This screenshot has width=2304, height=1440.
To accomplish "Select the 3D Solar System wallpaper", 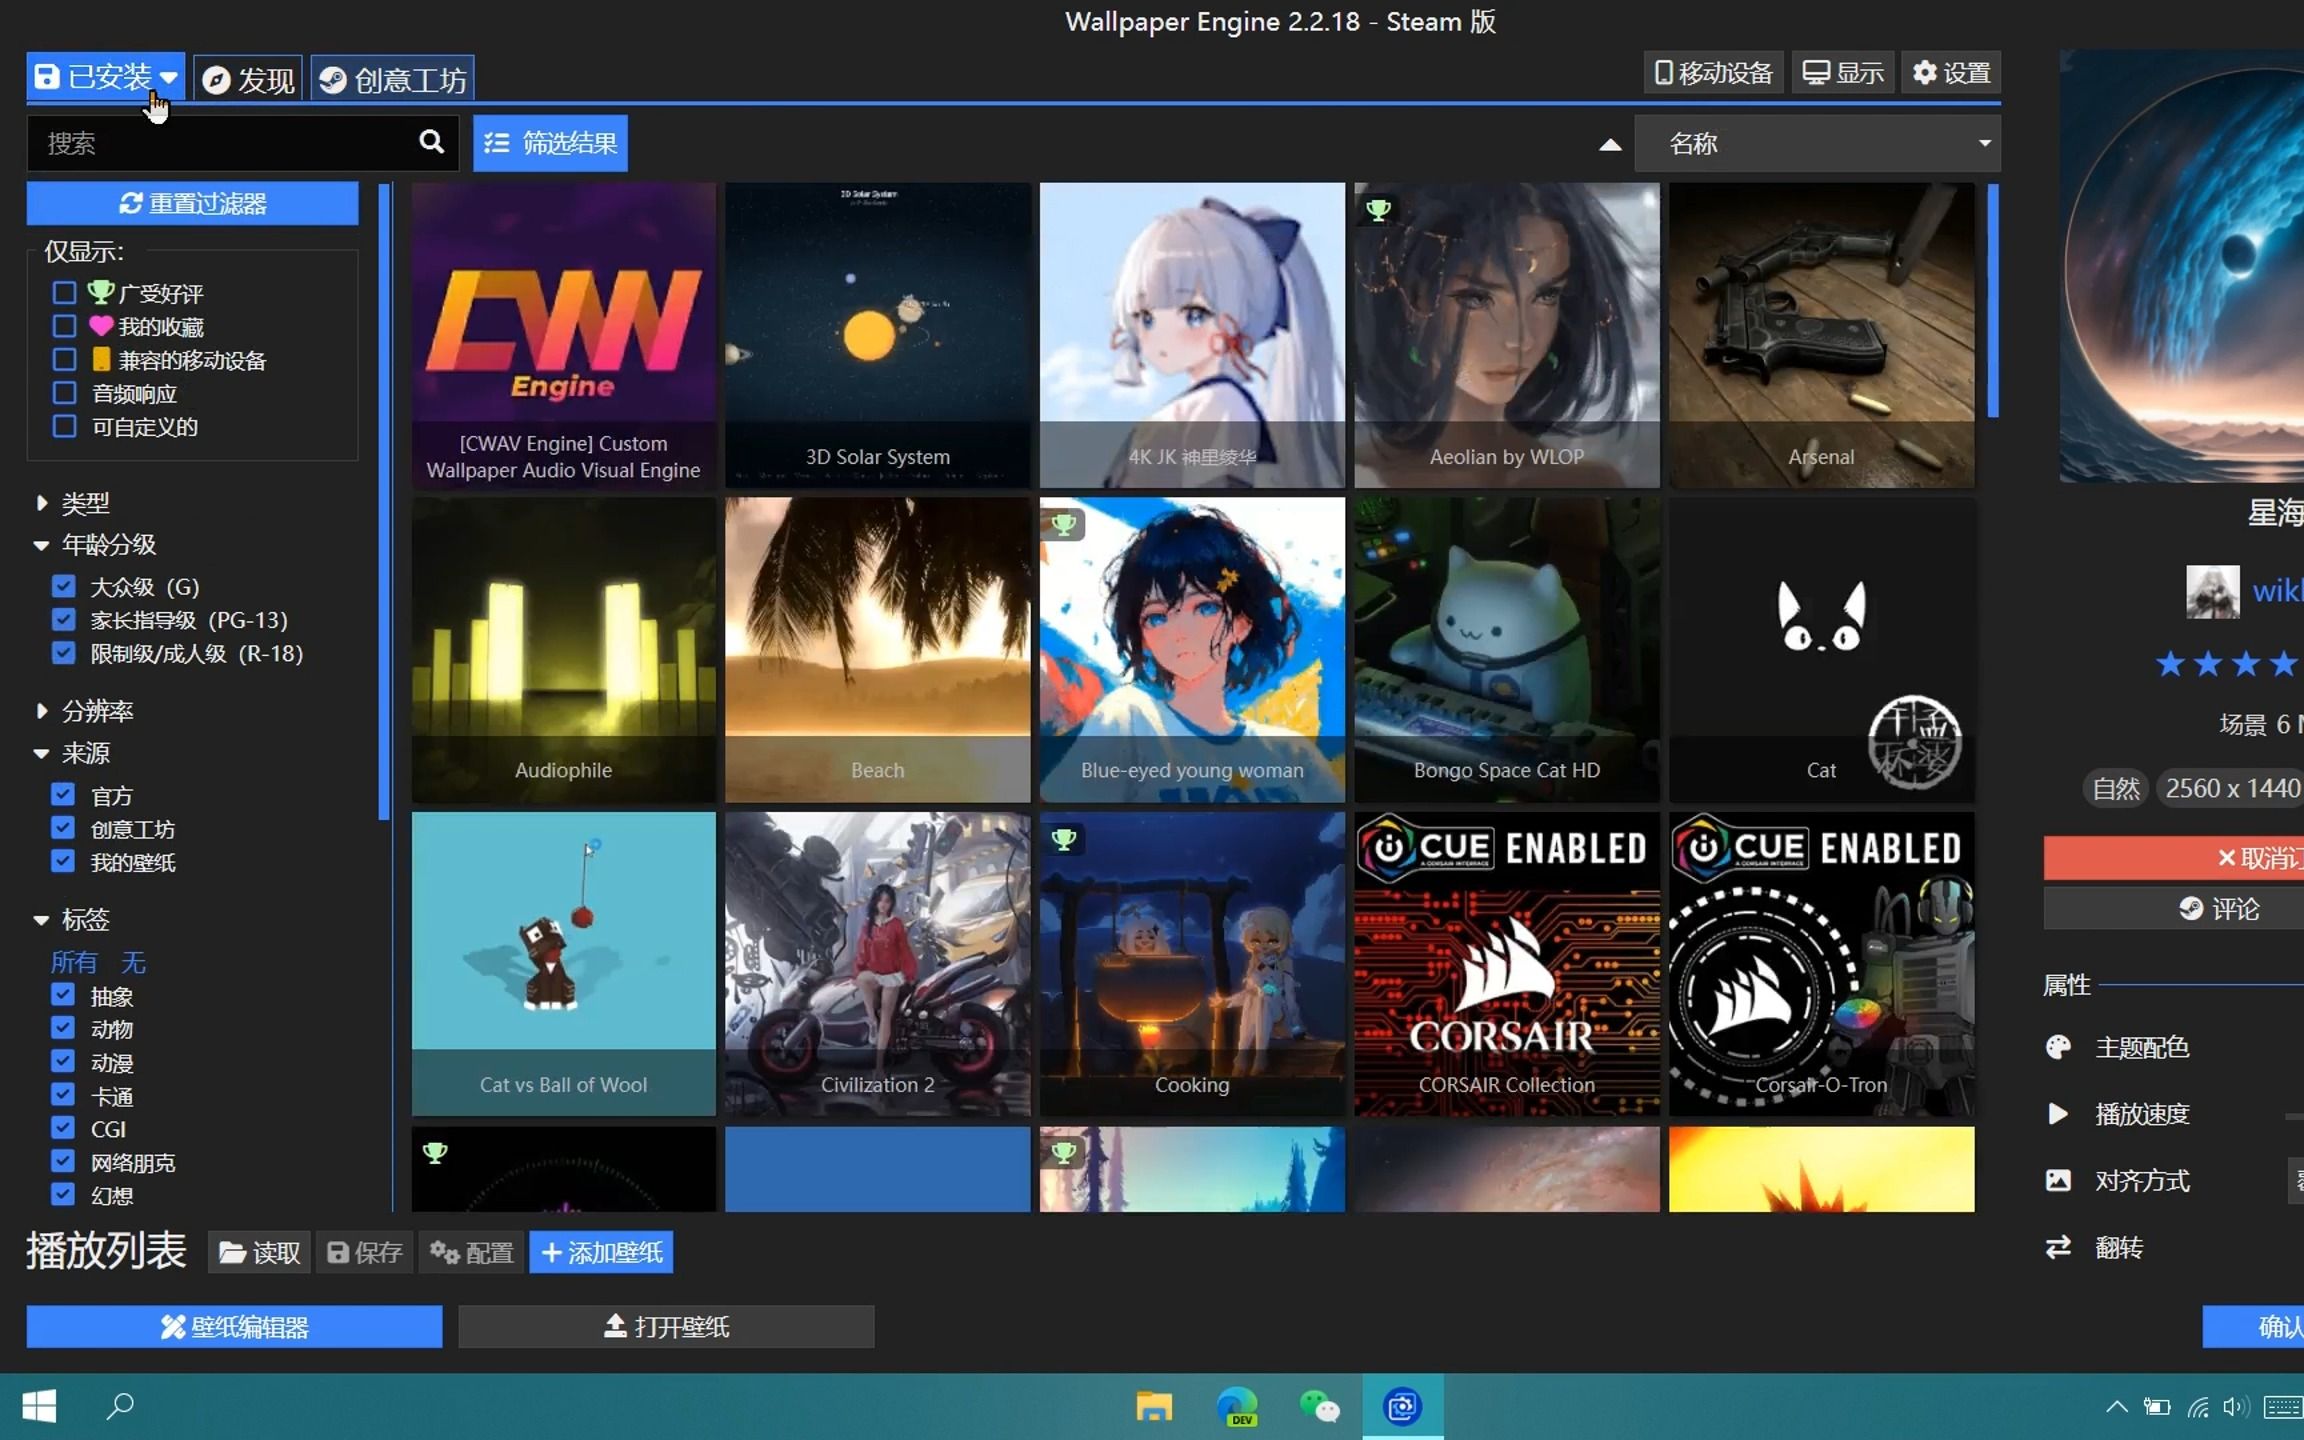I will click(878, 335).
